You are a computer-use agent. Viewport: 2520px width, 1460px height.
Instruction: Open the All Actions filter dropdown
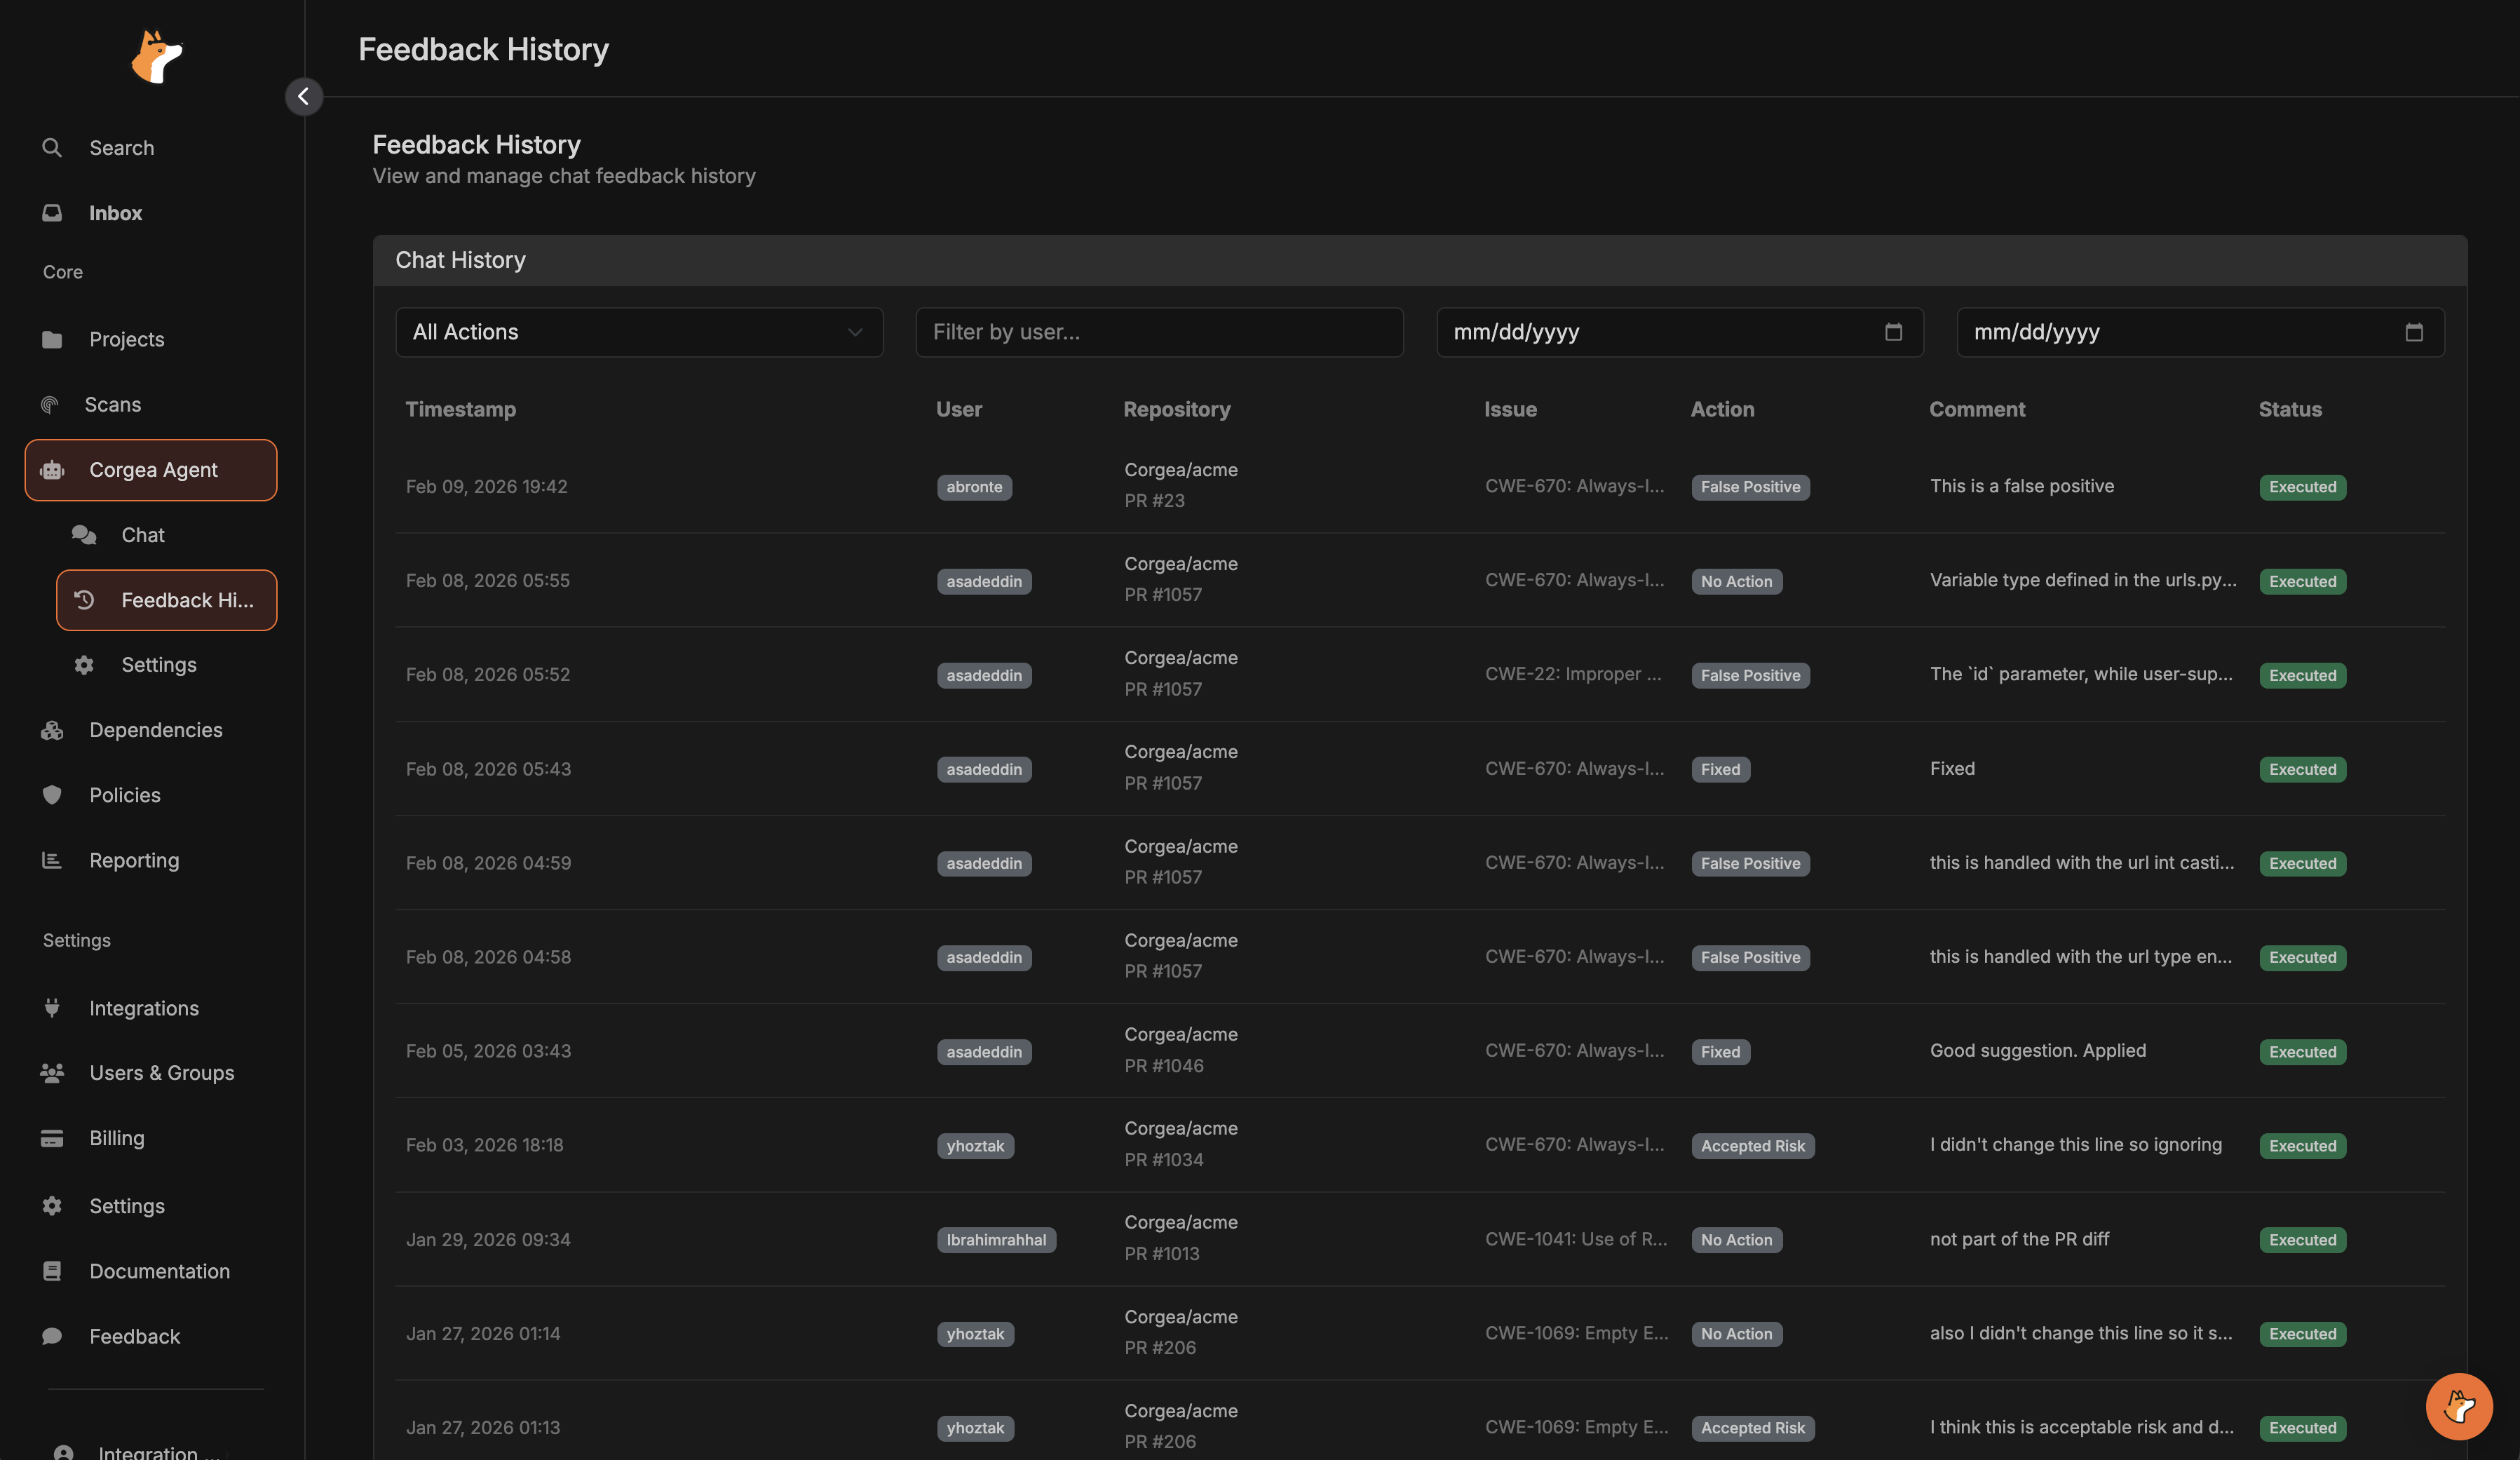point(638,331)
